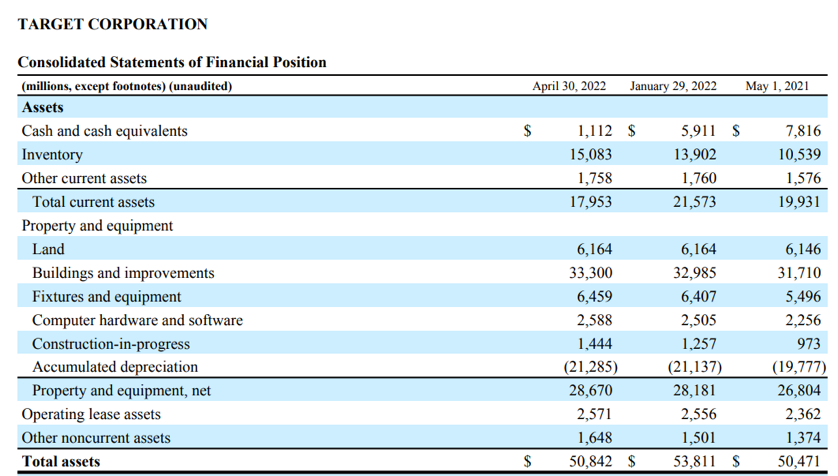Viewport: 838px width, 476px height.
Task: Select the Property and equipment heading
Action: (97, 225)
